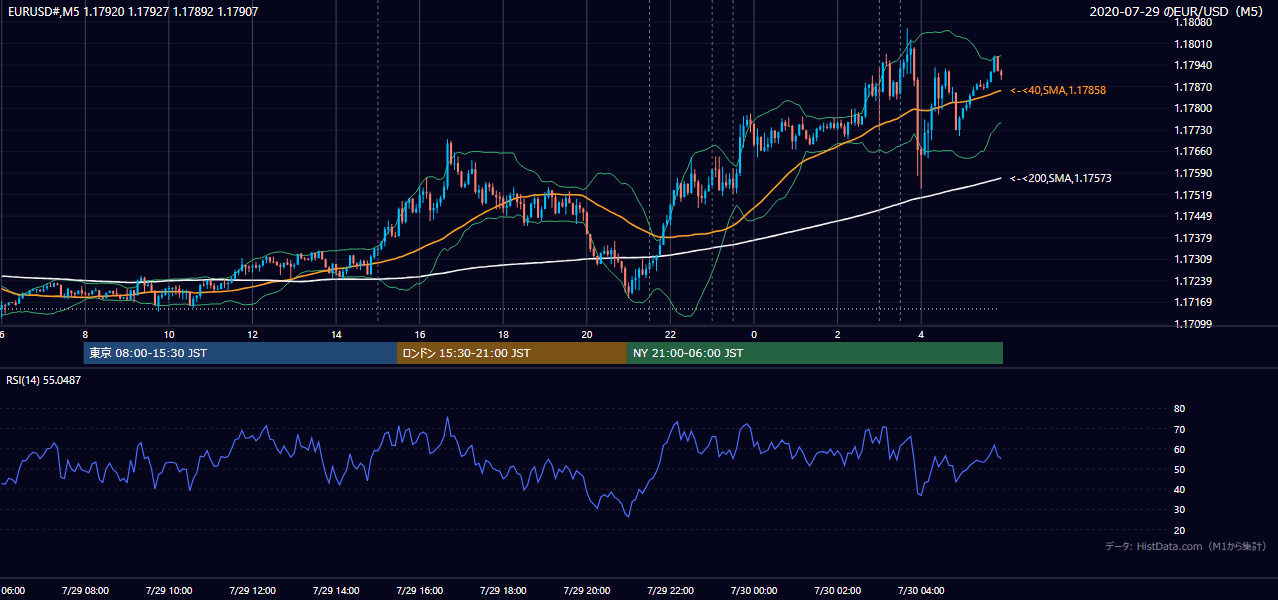This screenshot has height=600, width=1278.
Task: Click RSI scale level 50
Action: point(1179,469)
